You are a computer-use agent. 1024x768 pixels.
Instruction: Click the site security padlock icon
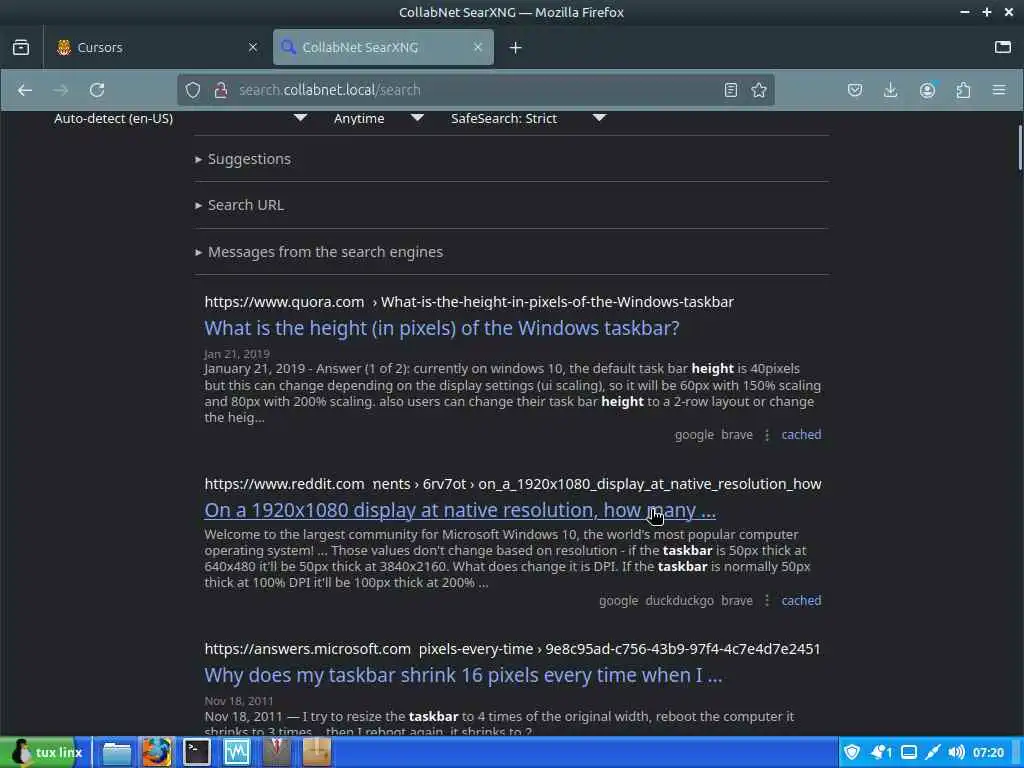point(221,90)
